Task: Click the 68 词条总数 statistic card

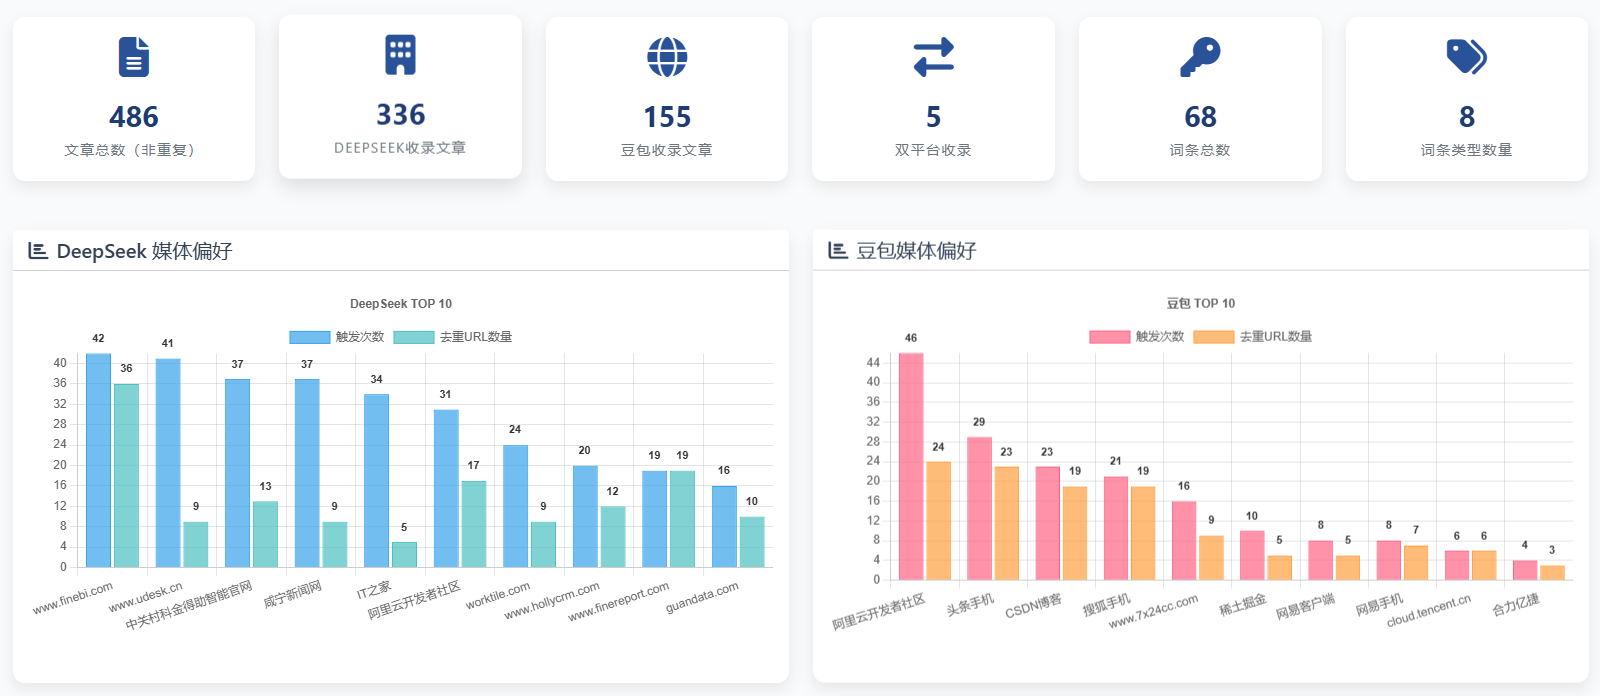Action: [x=1200, y=99]
